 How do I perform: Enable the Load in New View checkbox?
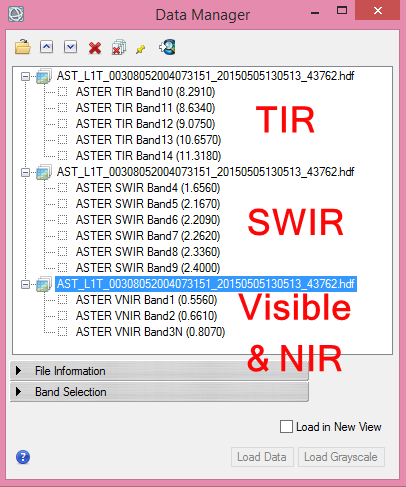point(286,427)
